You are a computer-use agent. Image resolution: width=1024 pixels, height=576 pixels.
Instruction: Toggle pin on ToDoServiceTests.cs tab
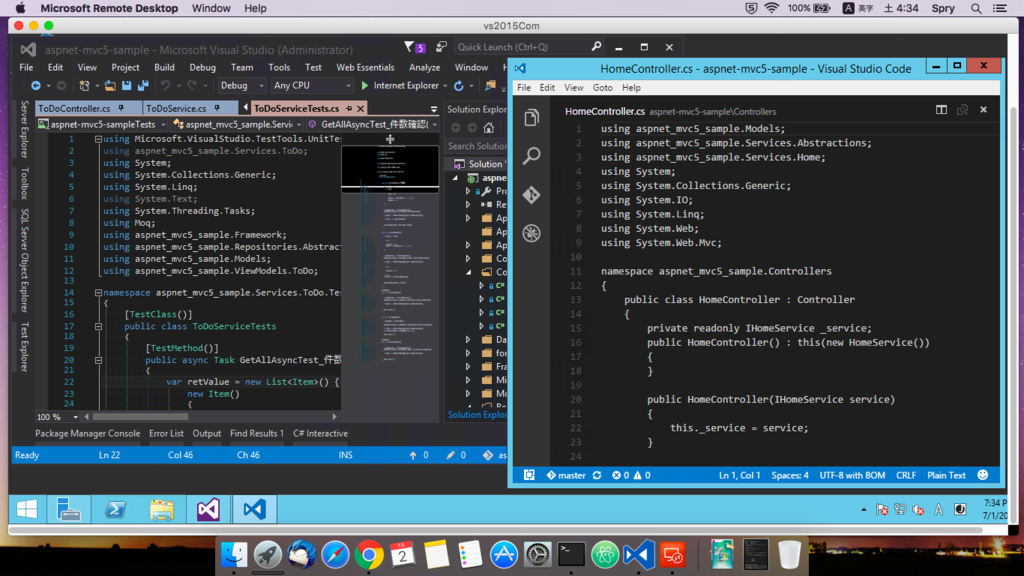point(349,108)
